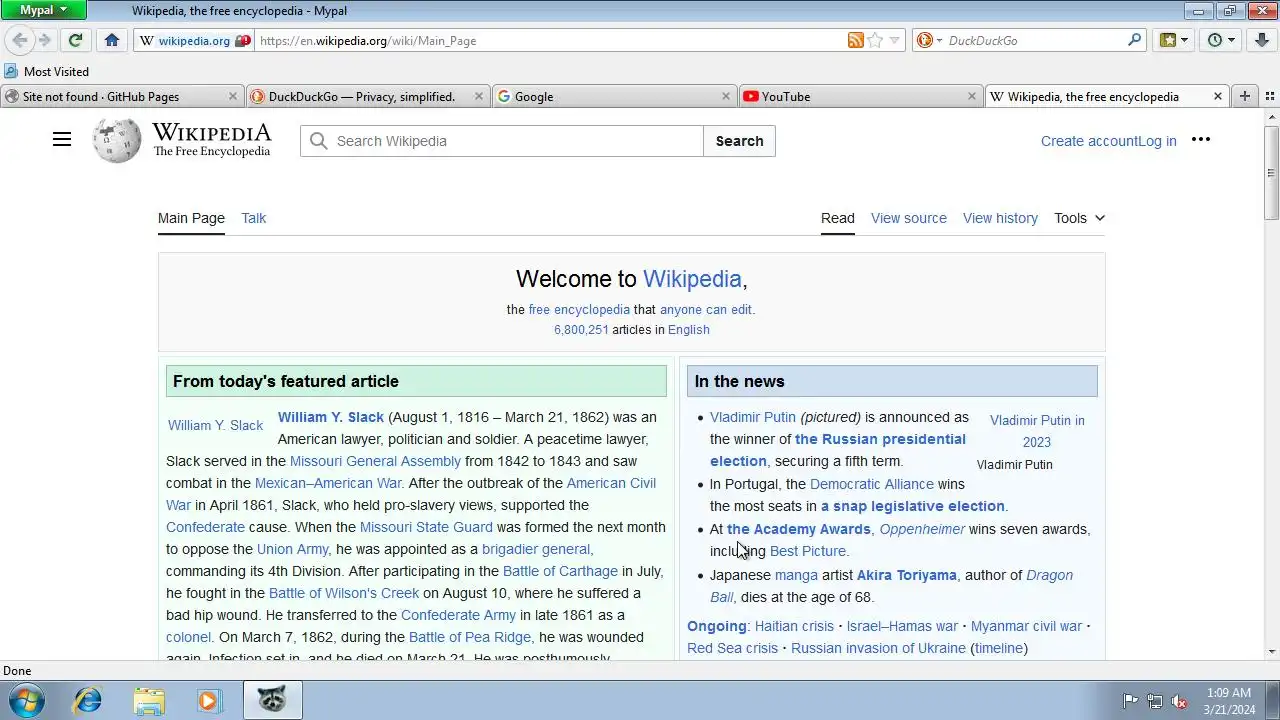Click the Forward navigation arrow
Screen dimensions: 1280x720
point(44,40)
